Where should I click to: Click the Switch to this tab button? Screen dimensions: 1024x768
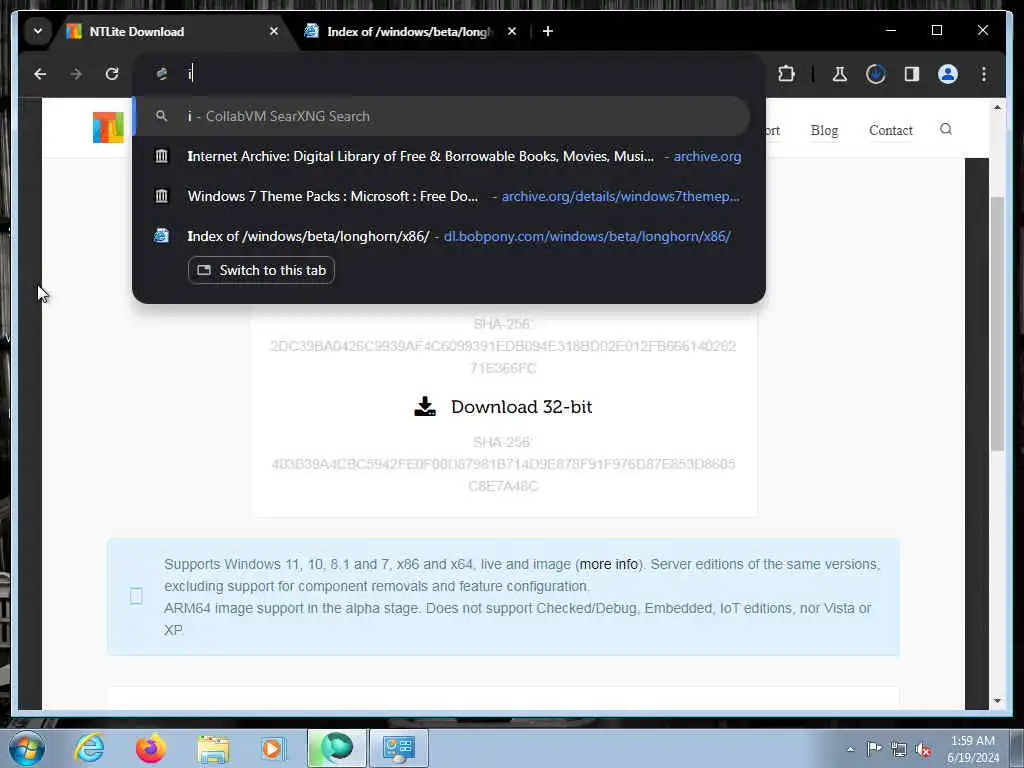(261, 270)
